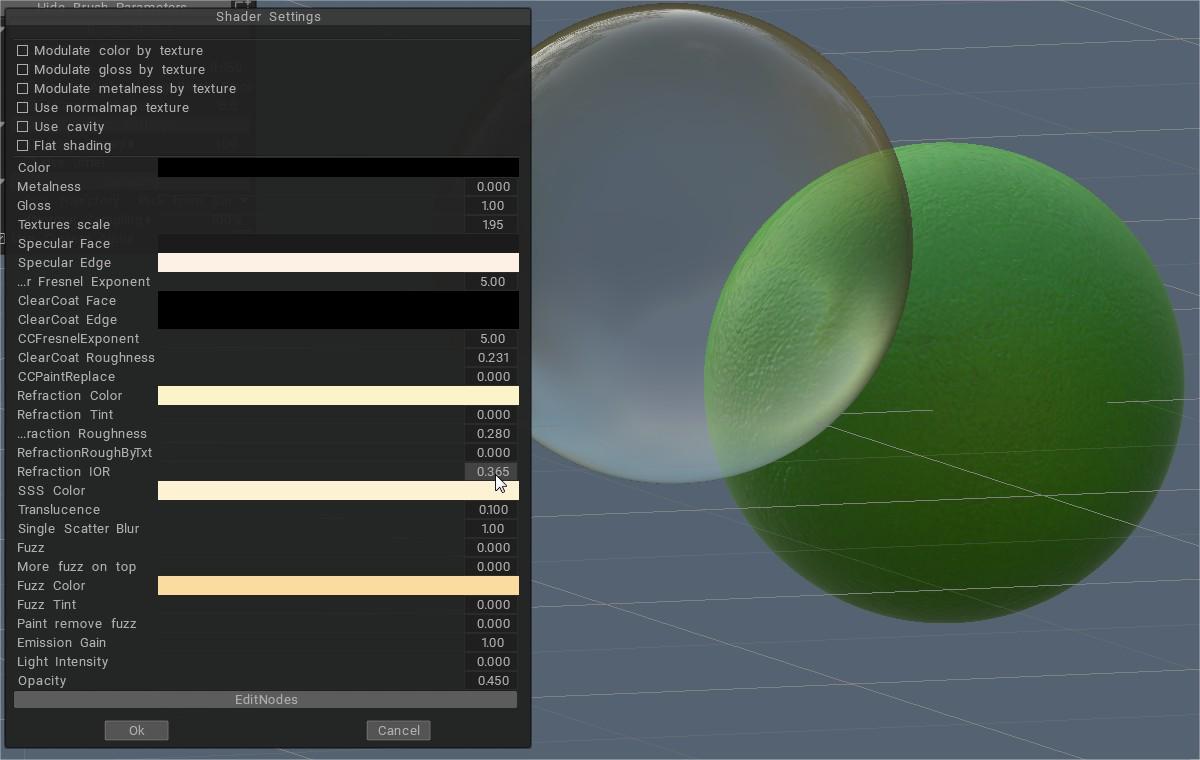This screenshot has height=760, width=1200.
Task: Turn on "Use normalmap texture"
Action: 21,107
